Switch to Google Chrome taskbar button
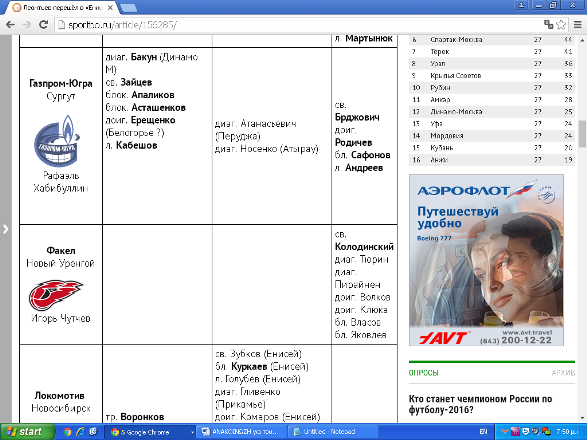Screen dimensions: 587x440 pos(149,432)
